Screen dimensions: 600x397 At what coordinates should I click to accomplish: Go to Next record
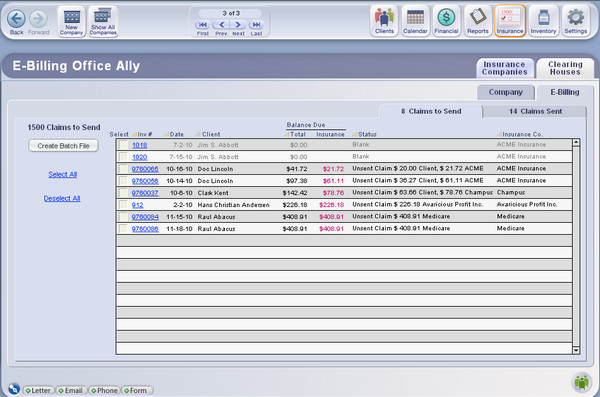point(238,25)
